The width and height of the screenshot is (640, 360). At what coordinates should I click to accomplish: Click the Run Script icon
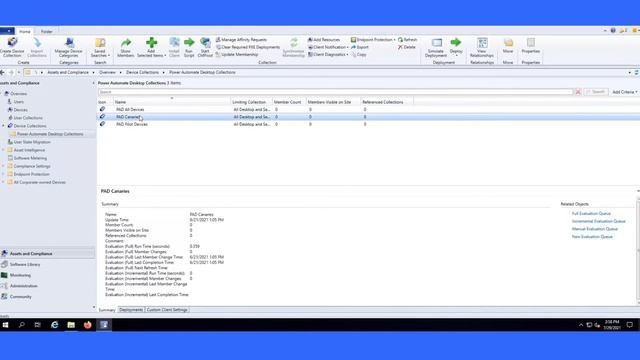(189, 42)
